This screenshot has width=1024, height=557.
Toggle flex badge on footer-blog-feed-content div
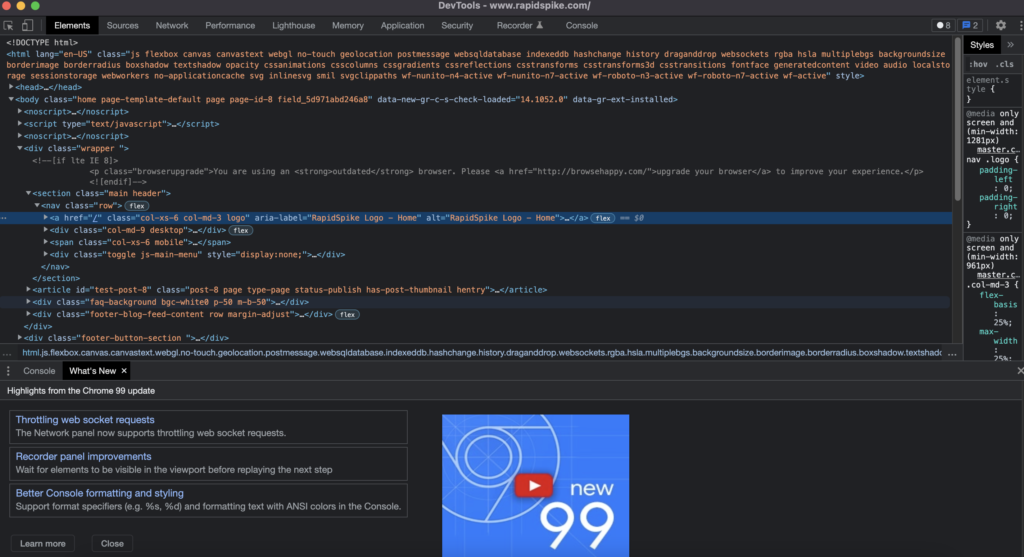[x=347, y=315]
